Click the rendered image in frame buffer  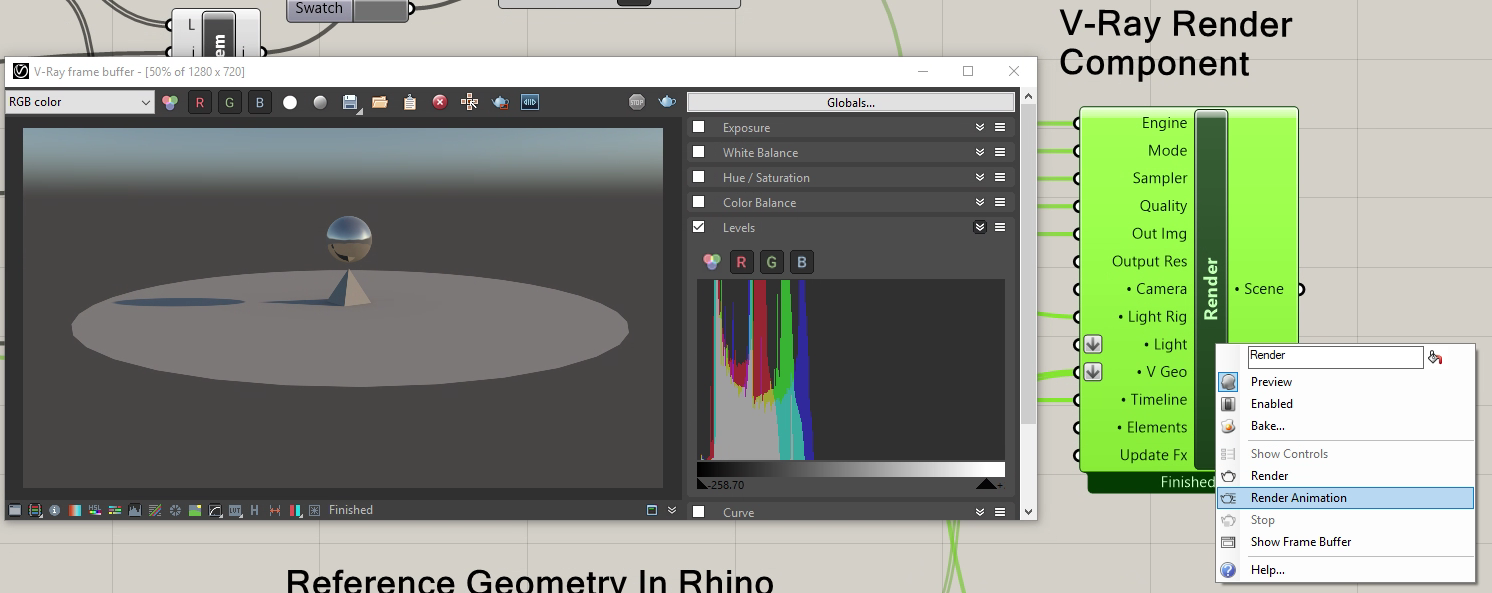pos(343,308)
